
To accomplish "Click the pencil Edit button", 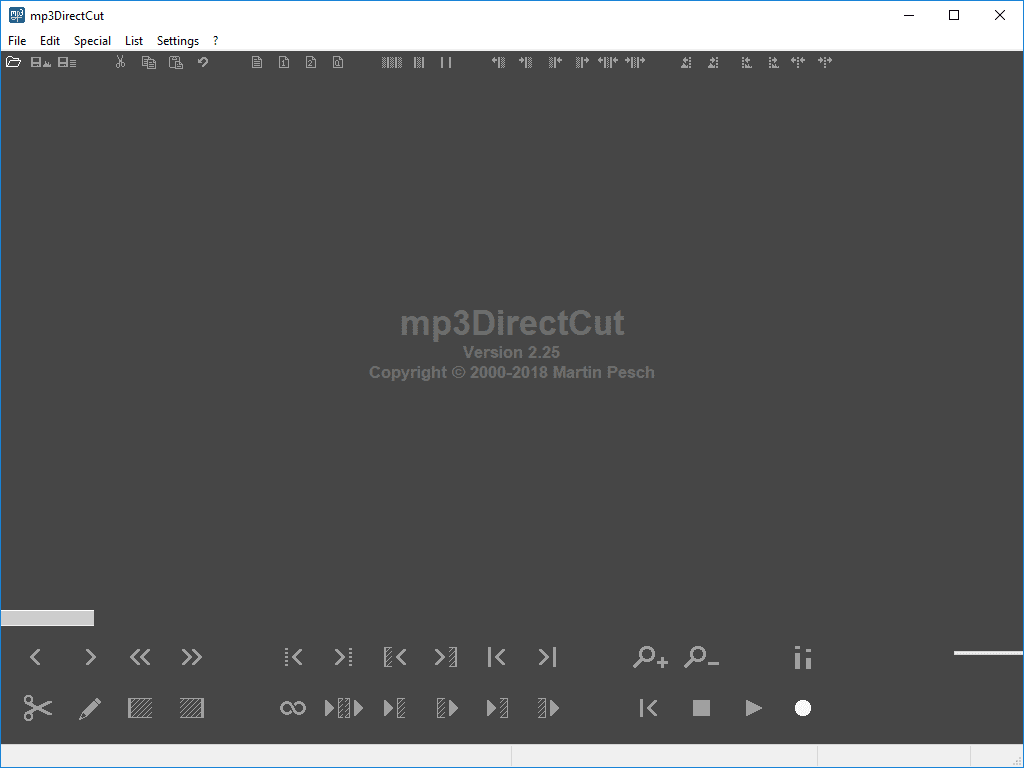I will click(x=89, y=709).
